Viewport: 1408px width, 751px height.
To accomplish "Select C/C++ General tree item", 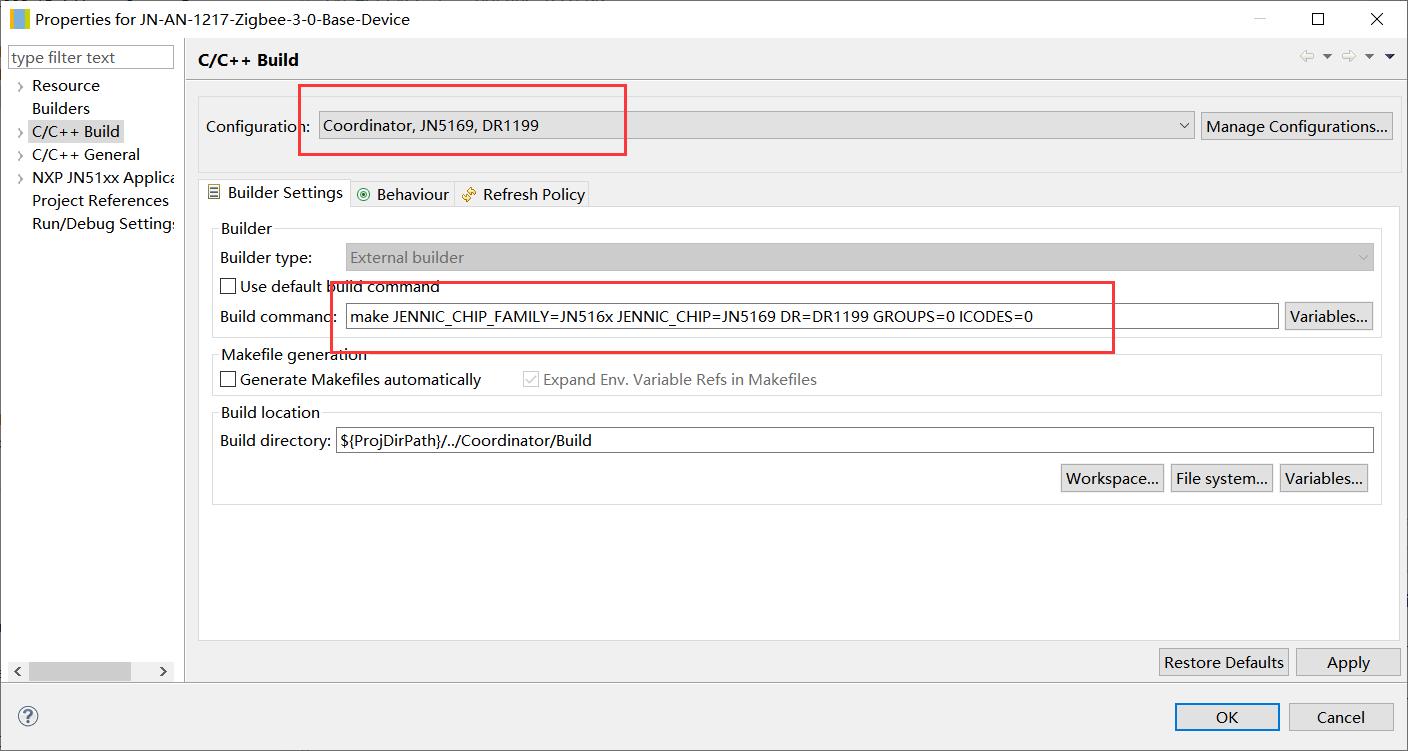I will click(86, 154).
